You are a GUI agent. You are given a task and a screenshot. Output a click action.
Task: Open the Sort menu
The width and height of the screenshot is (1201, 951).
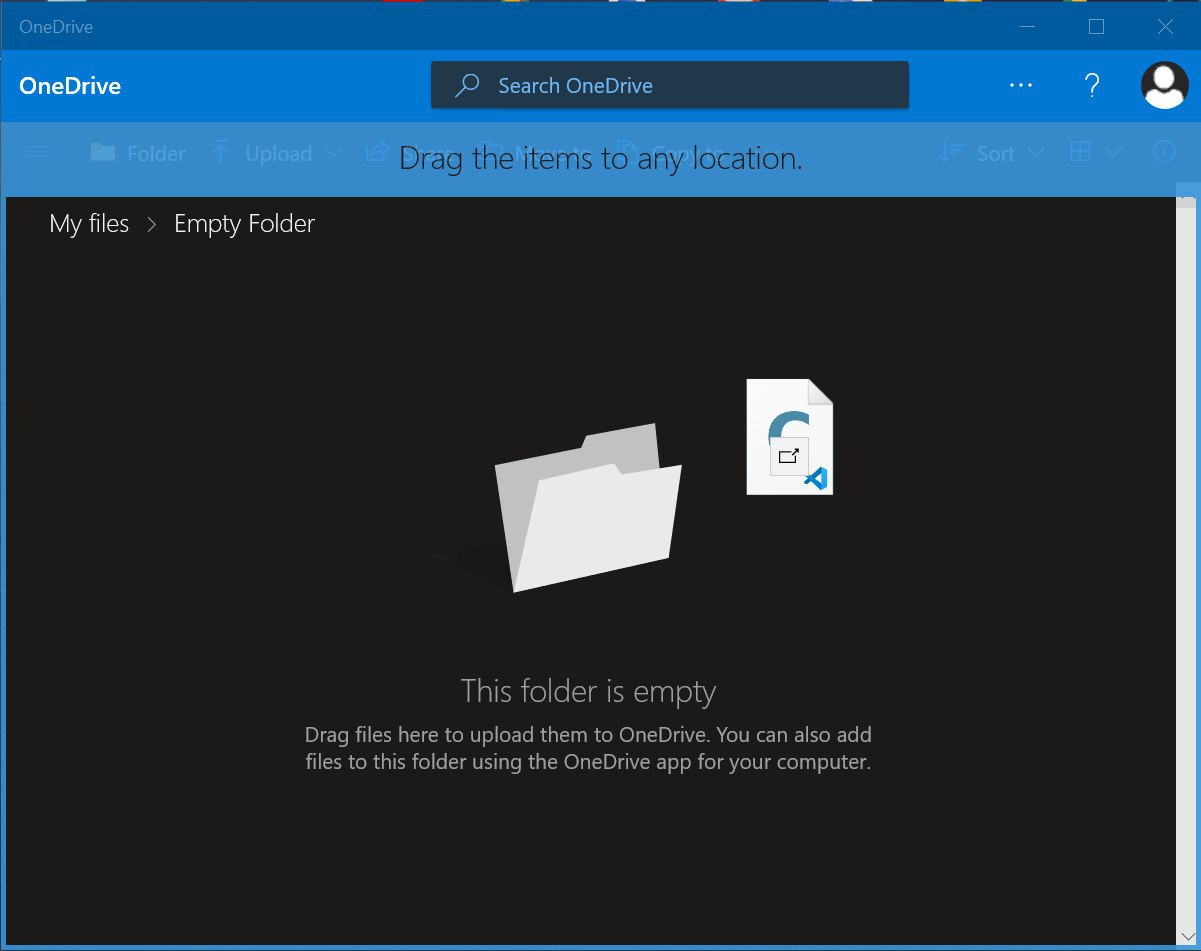pyautogui.click(x=992, y=153)
